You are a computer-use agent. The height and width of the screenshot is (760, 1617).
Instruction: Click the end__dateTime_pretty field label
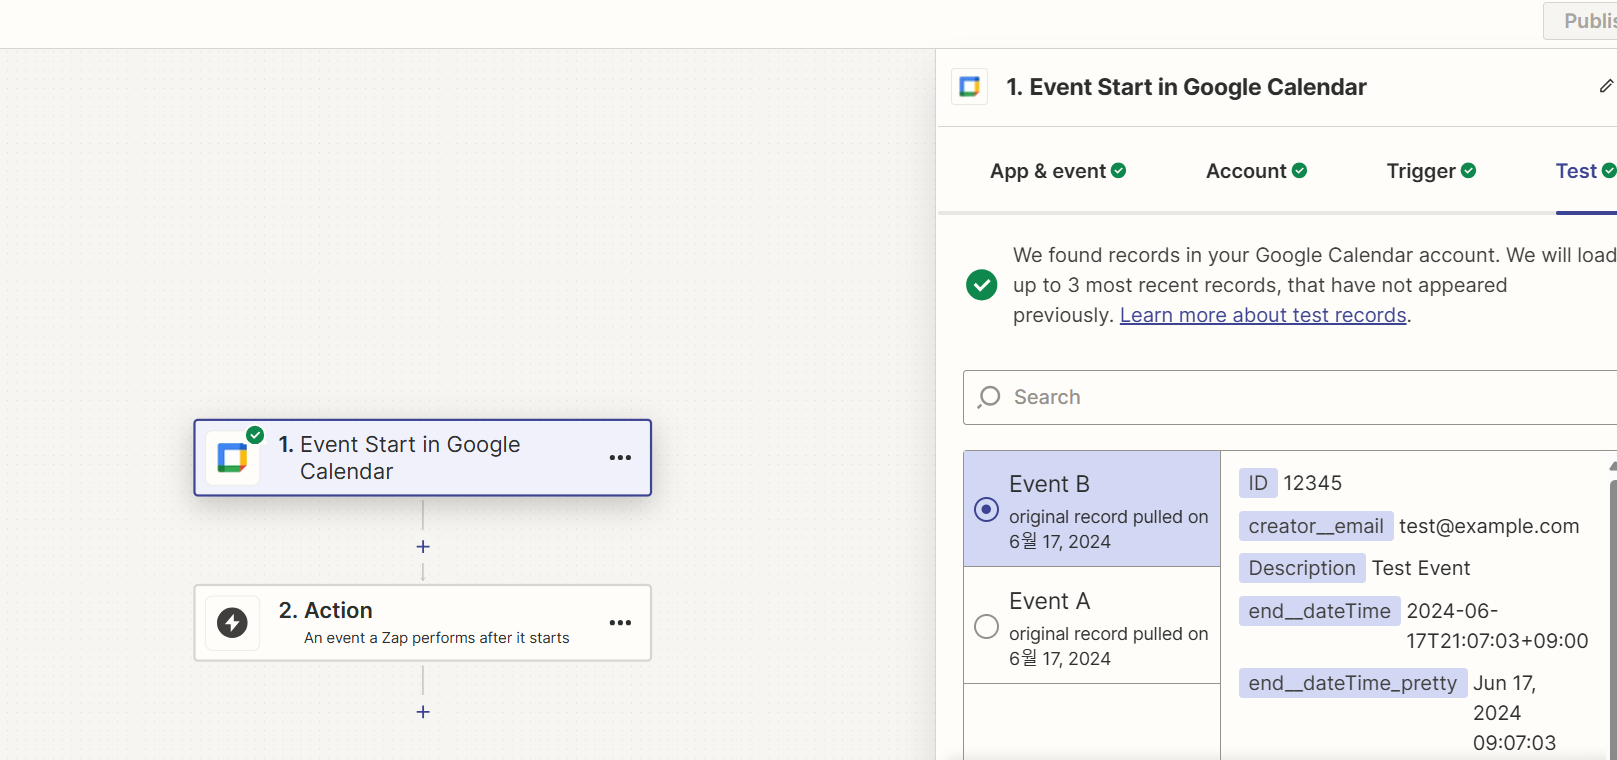pos(1353,683)
